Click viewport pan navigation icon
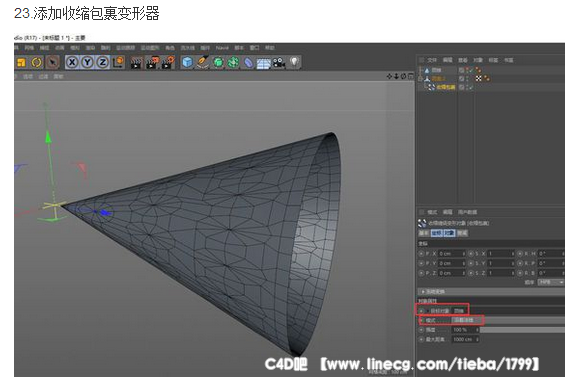The image size is (565, 381). tap(389, 76)
